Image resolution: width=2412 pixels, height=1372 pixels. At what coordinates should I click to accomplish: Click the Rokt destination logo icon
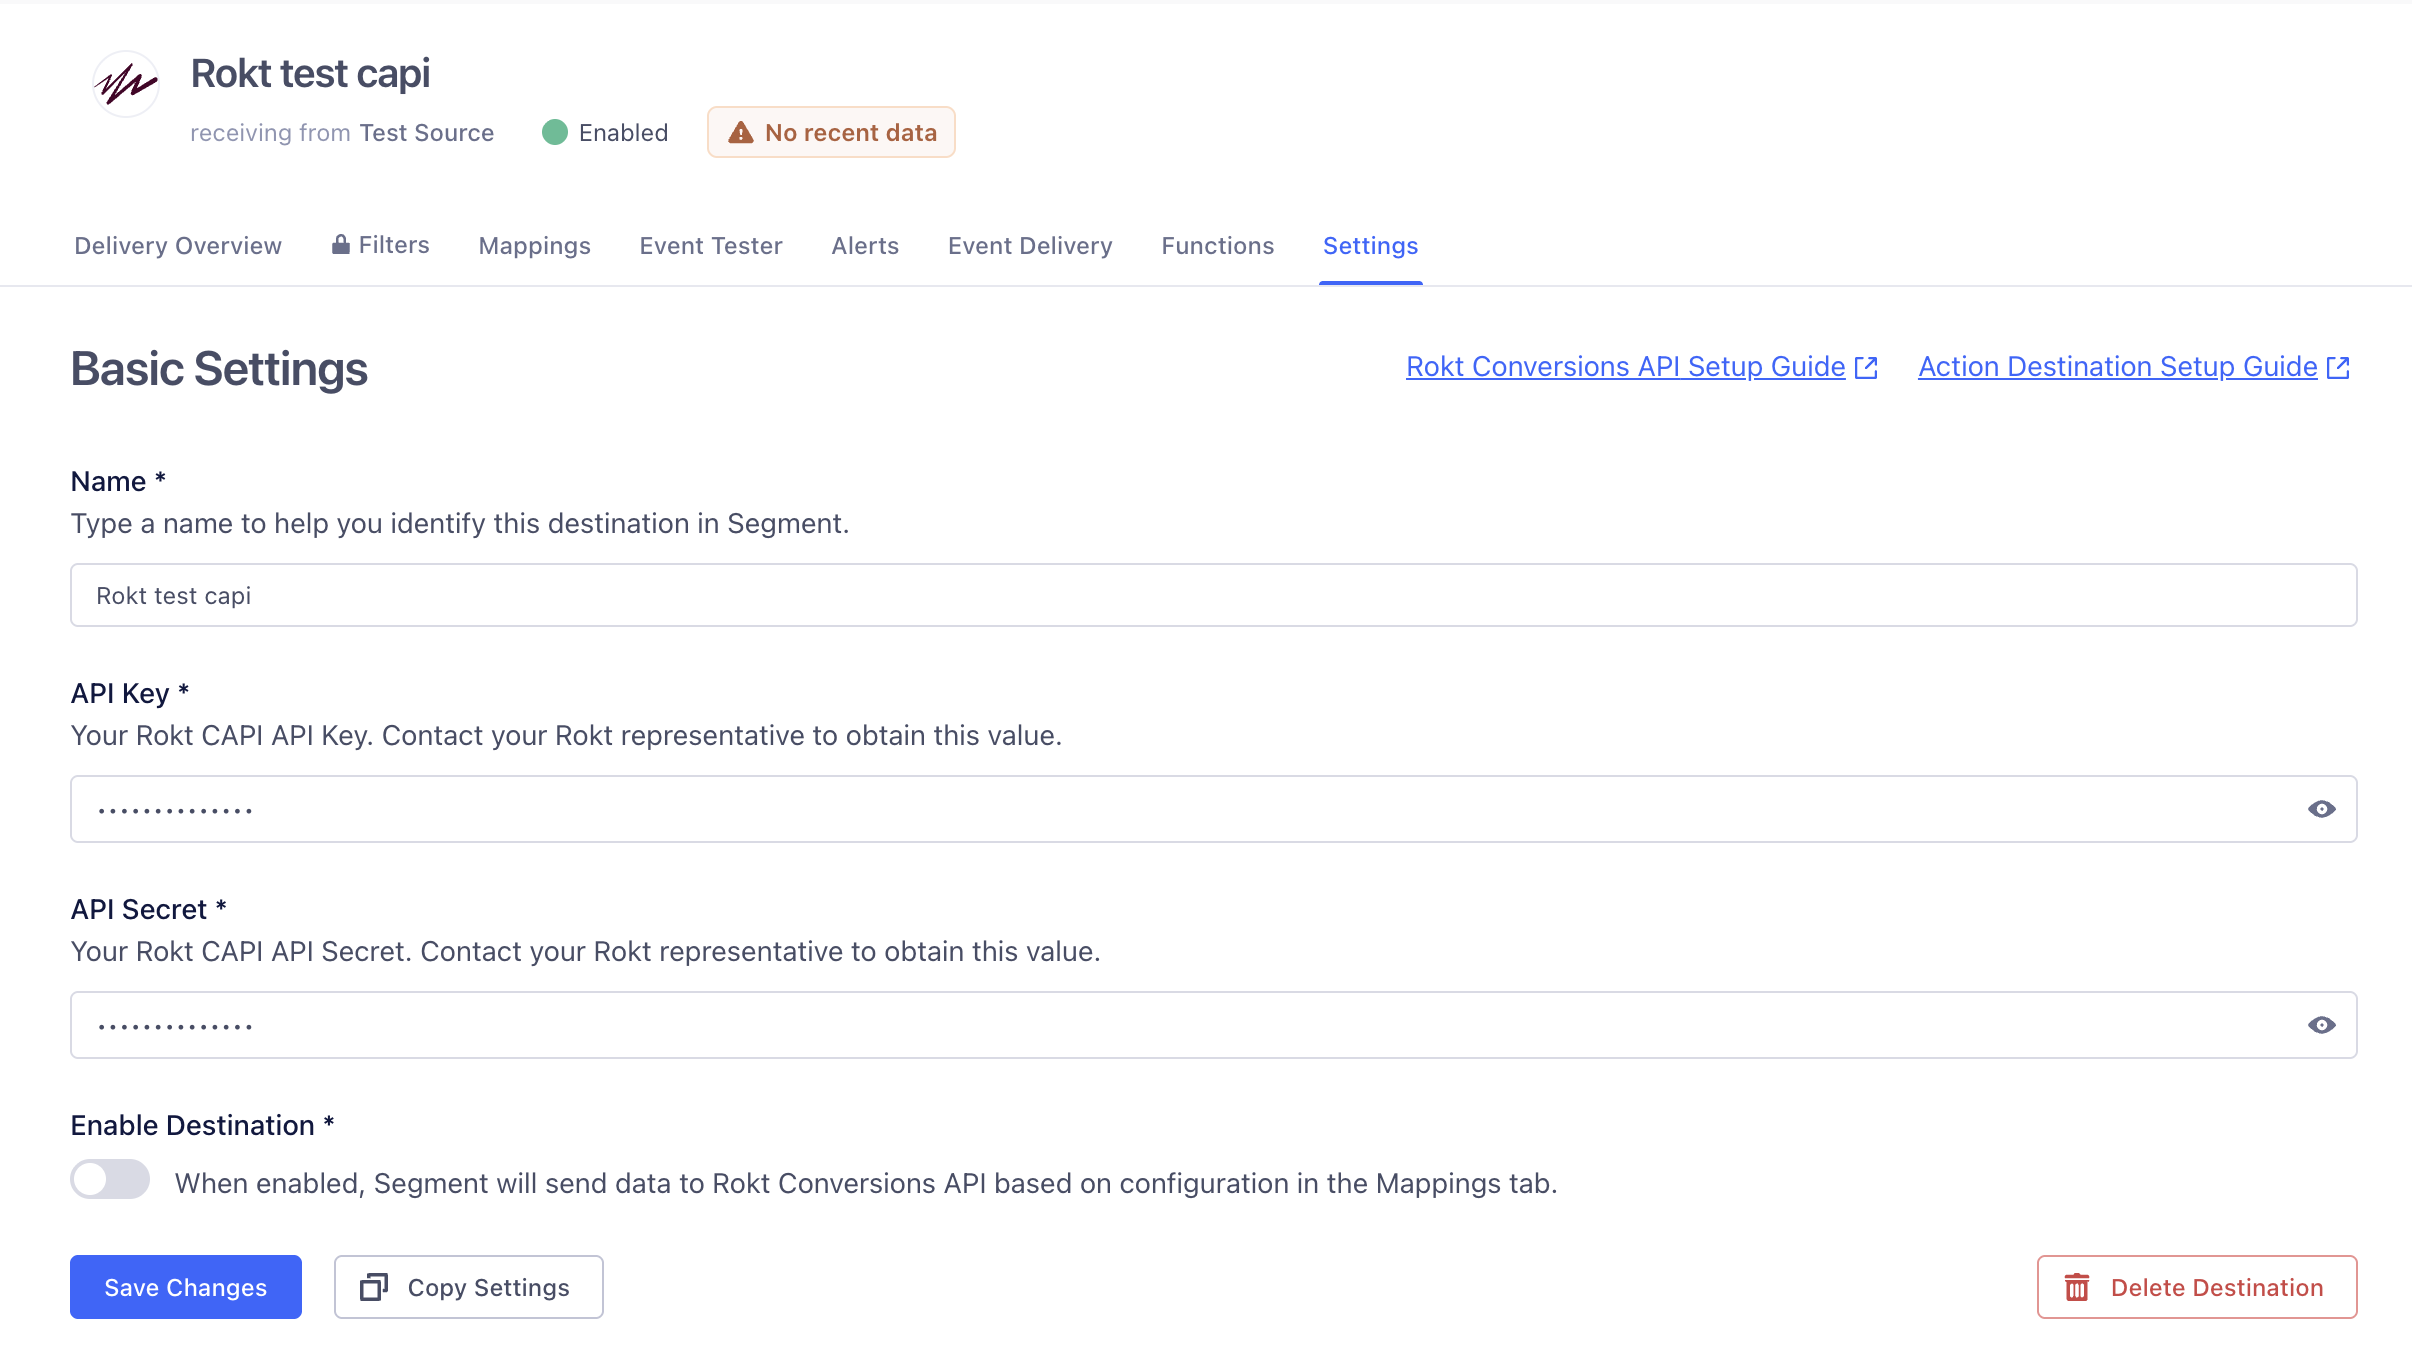pyautogui.click(x=126, y=84)
